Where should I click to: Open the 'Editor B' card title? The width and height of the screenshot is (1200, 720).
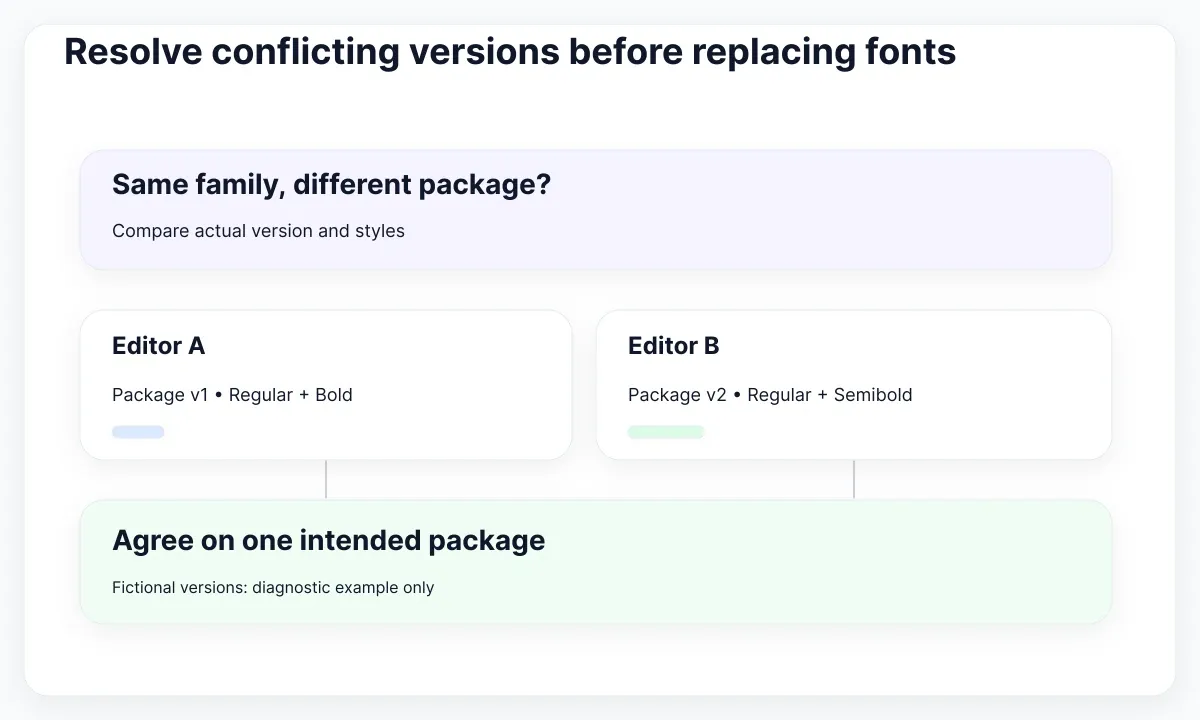point(674,346)
